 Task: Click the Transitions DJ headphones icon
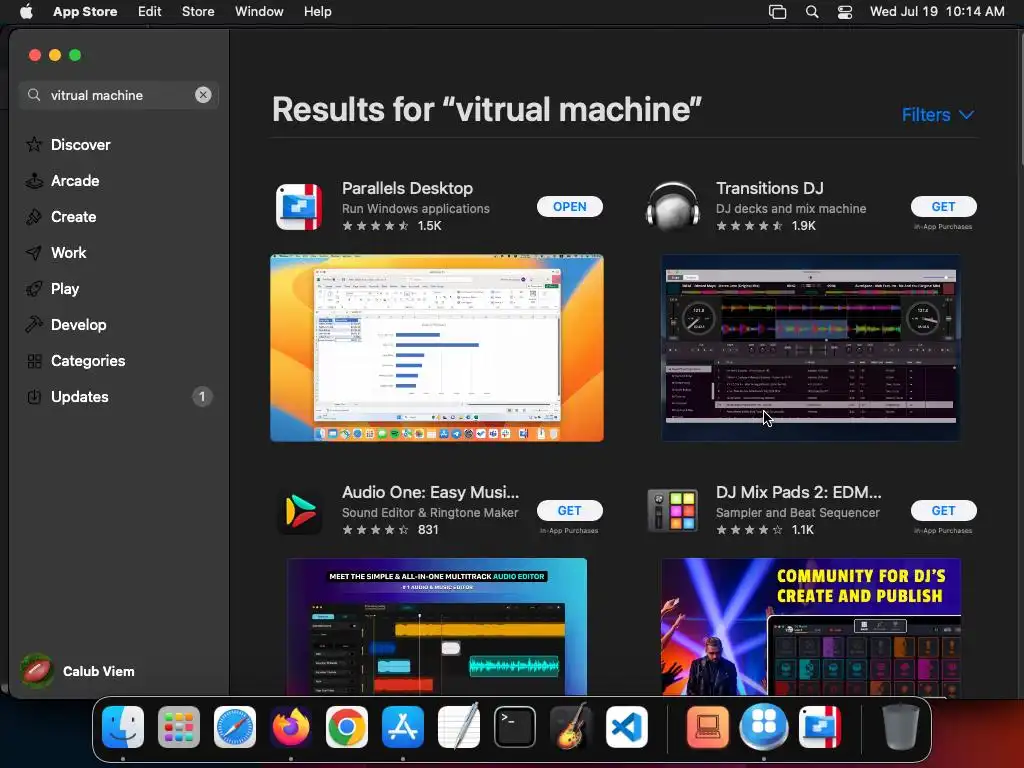673,207
